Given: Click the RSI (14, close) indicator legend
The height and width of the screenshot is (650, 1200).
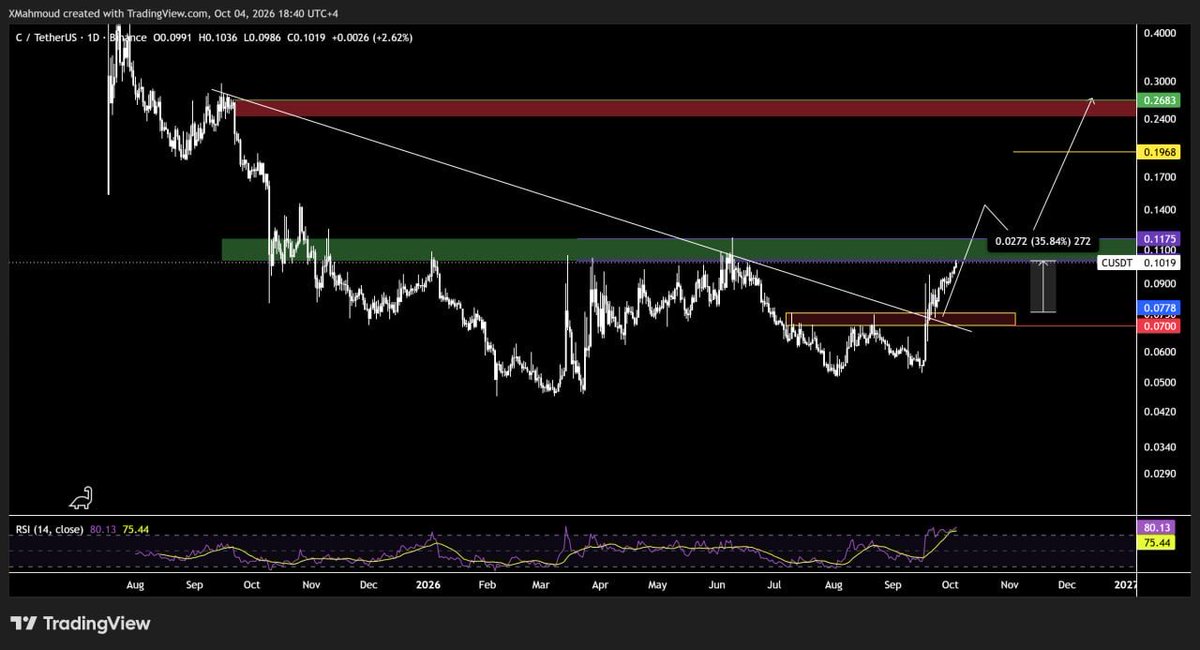Looking at the screenshot, I should [x=50, y=531].
